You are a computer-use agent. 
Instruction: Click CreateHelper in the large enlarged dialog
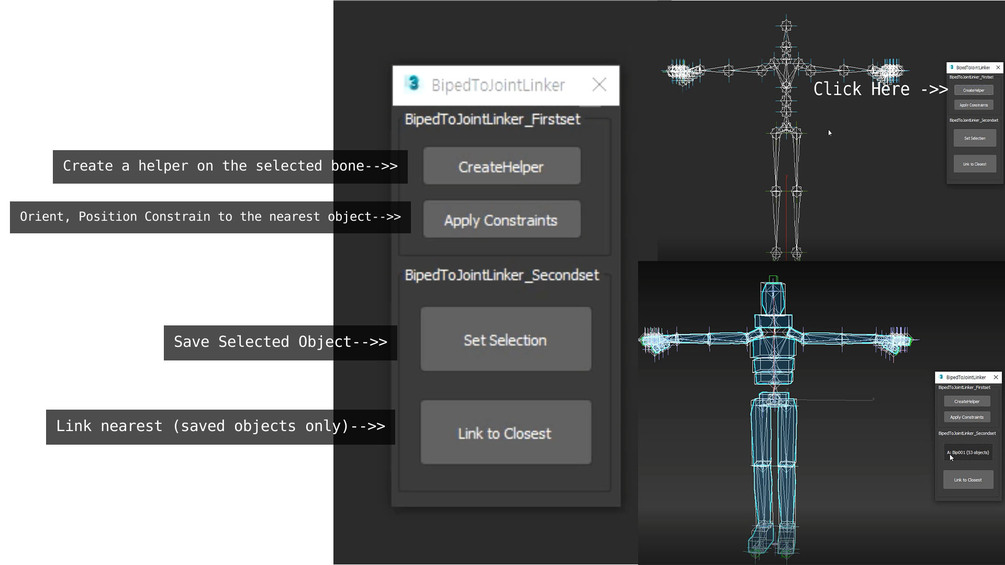tap(502, 166)
